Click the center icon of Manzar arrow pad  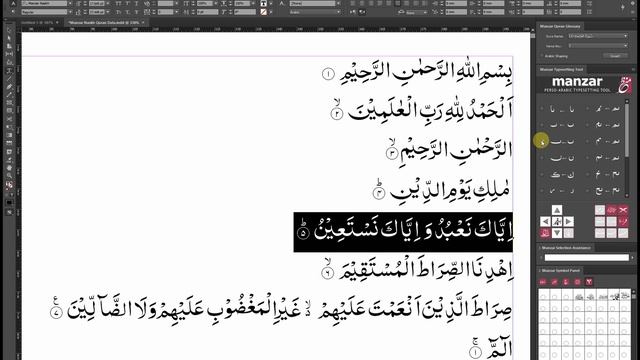coord(557,222)
